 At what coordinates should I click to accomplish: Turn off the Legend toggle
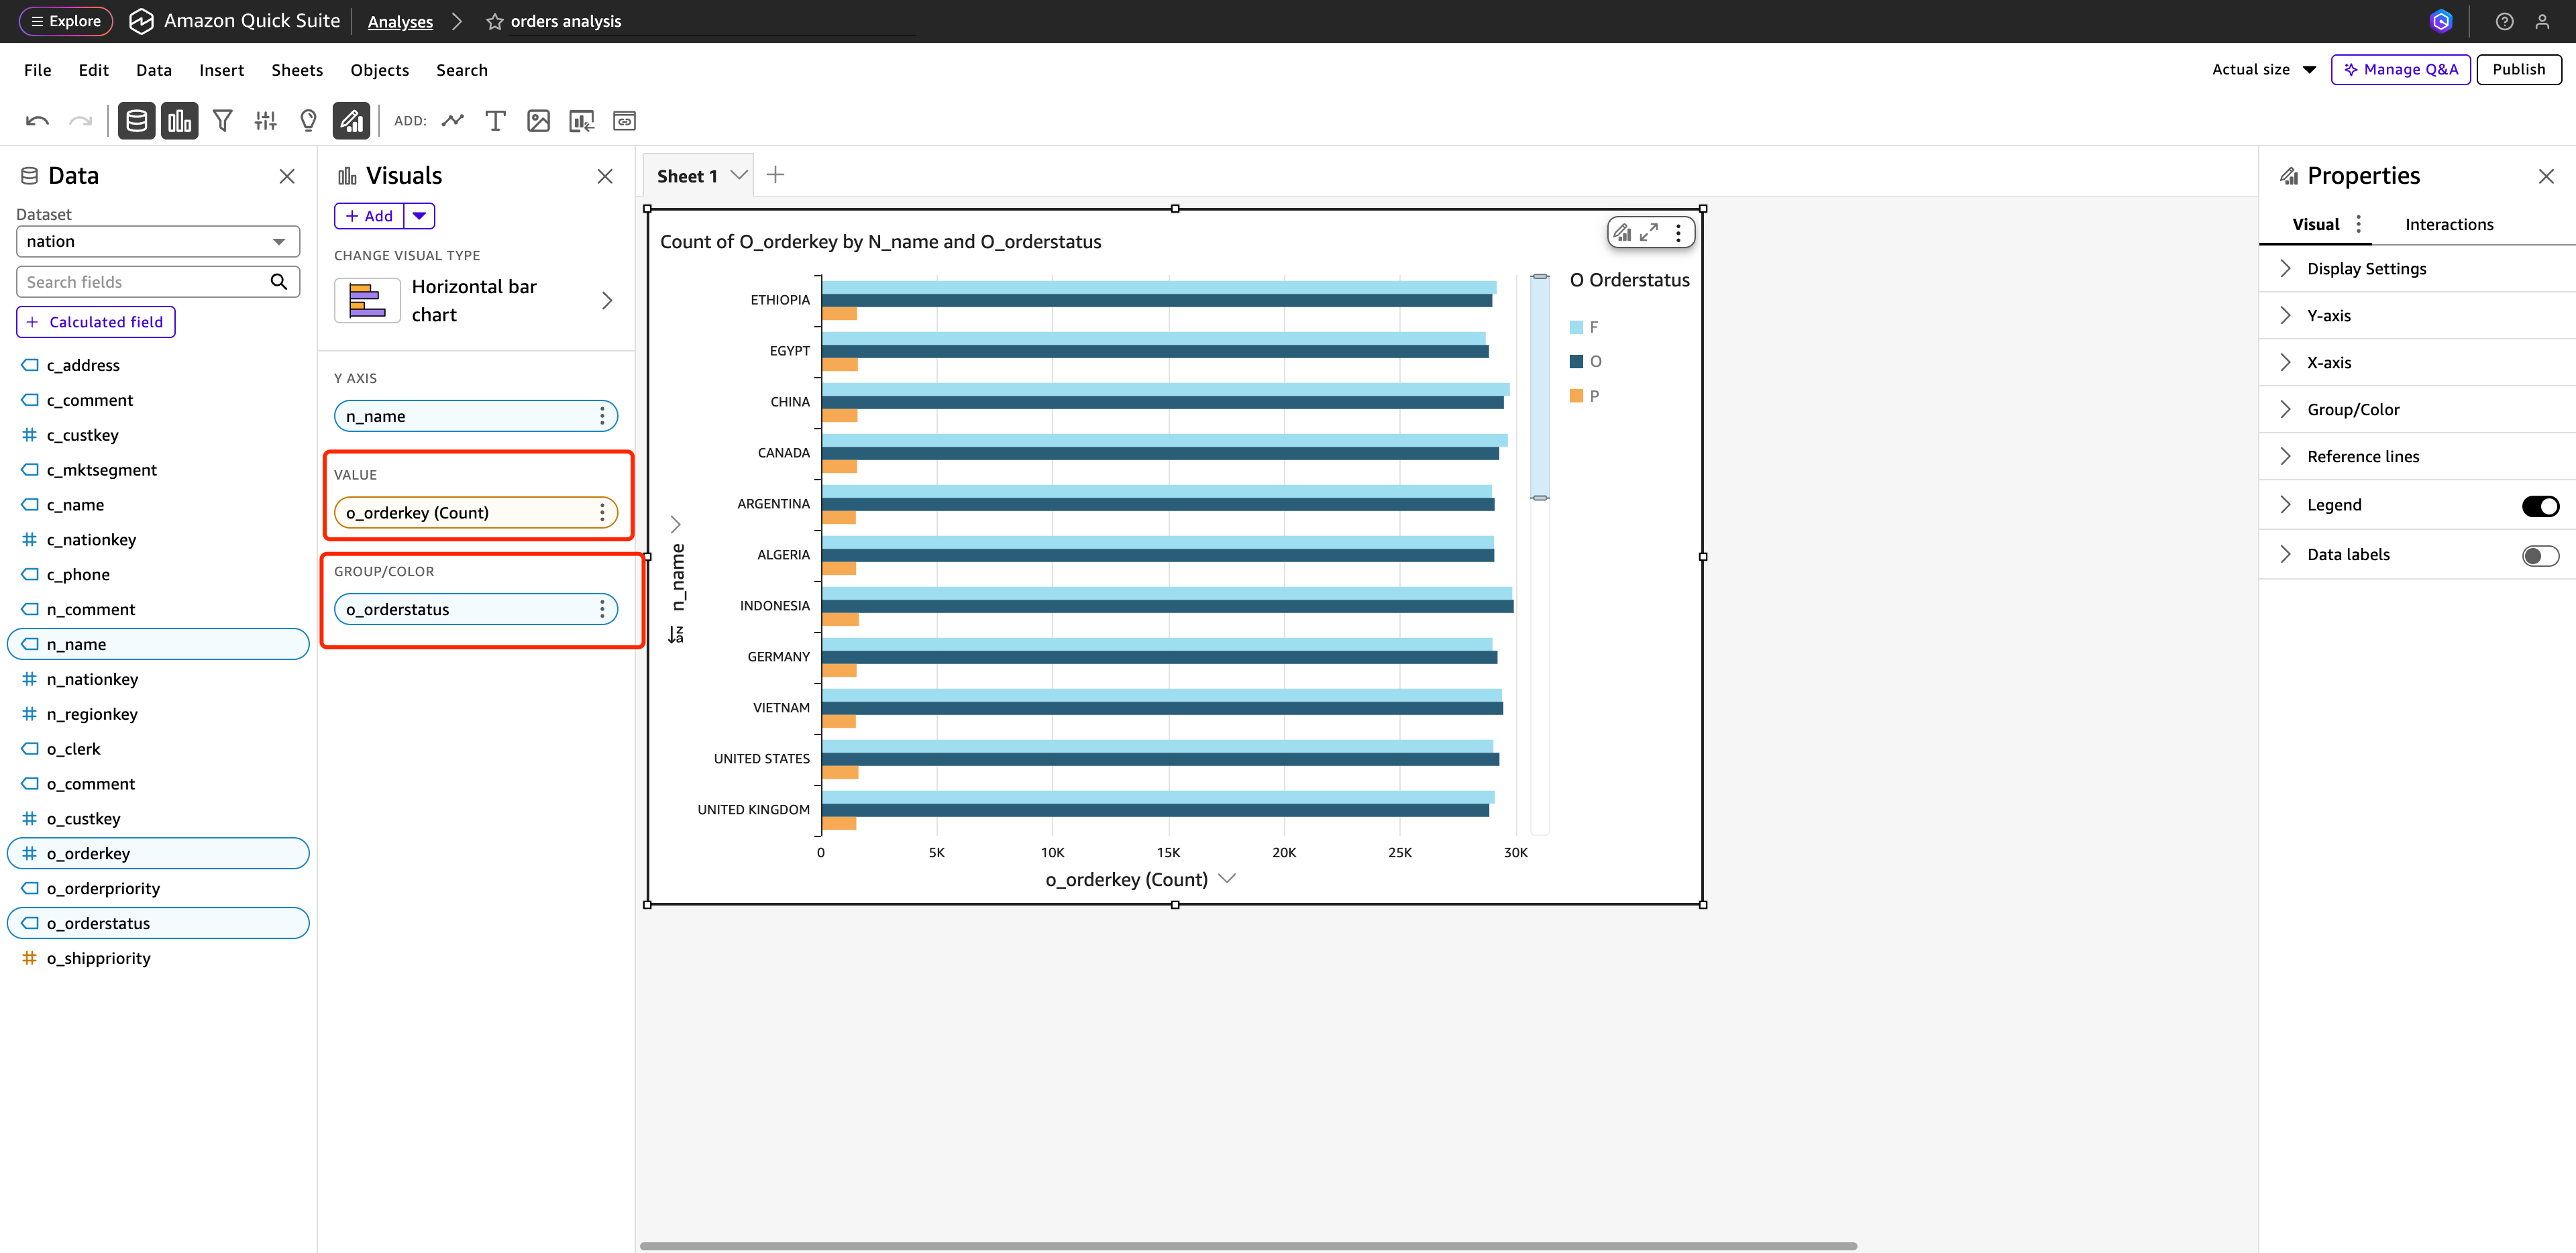coord(2539,506)
